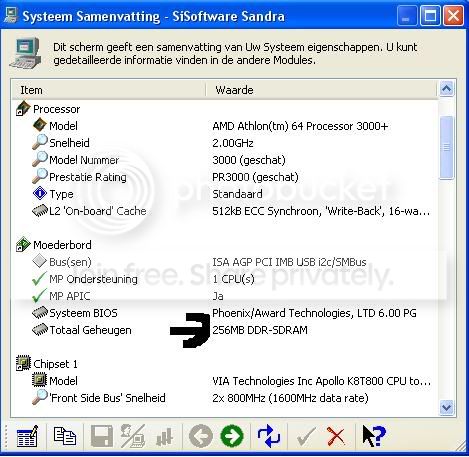This screenshot has height=457, width=469.
Task: Select the 'Standaard' type value
Action: (x=237, y=194)
